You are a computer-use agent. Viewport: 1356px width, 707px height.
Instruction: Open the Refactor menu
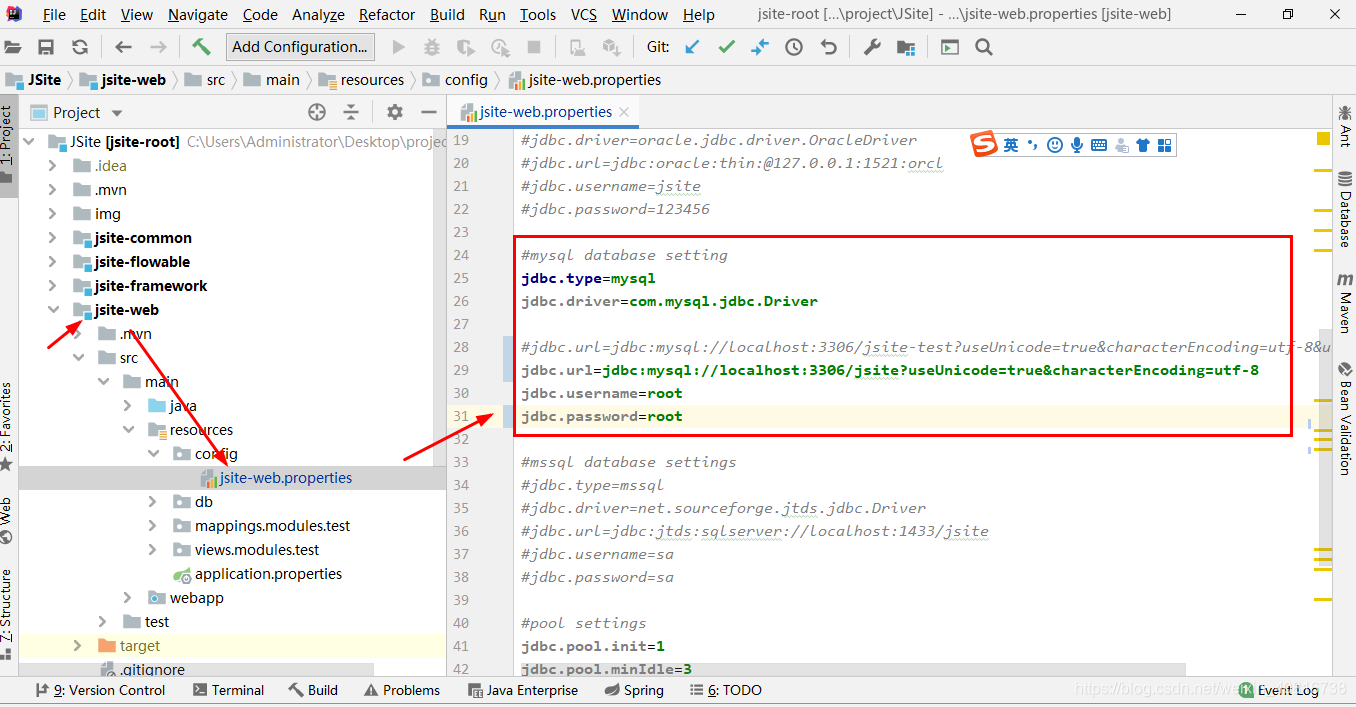click(387, 14)
